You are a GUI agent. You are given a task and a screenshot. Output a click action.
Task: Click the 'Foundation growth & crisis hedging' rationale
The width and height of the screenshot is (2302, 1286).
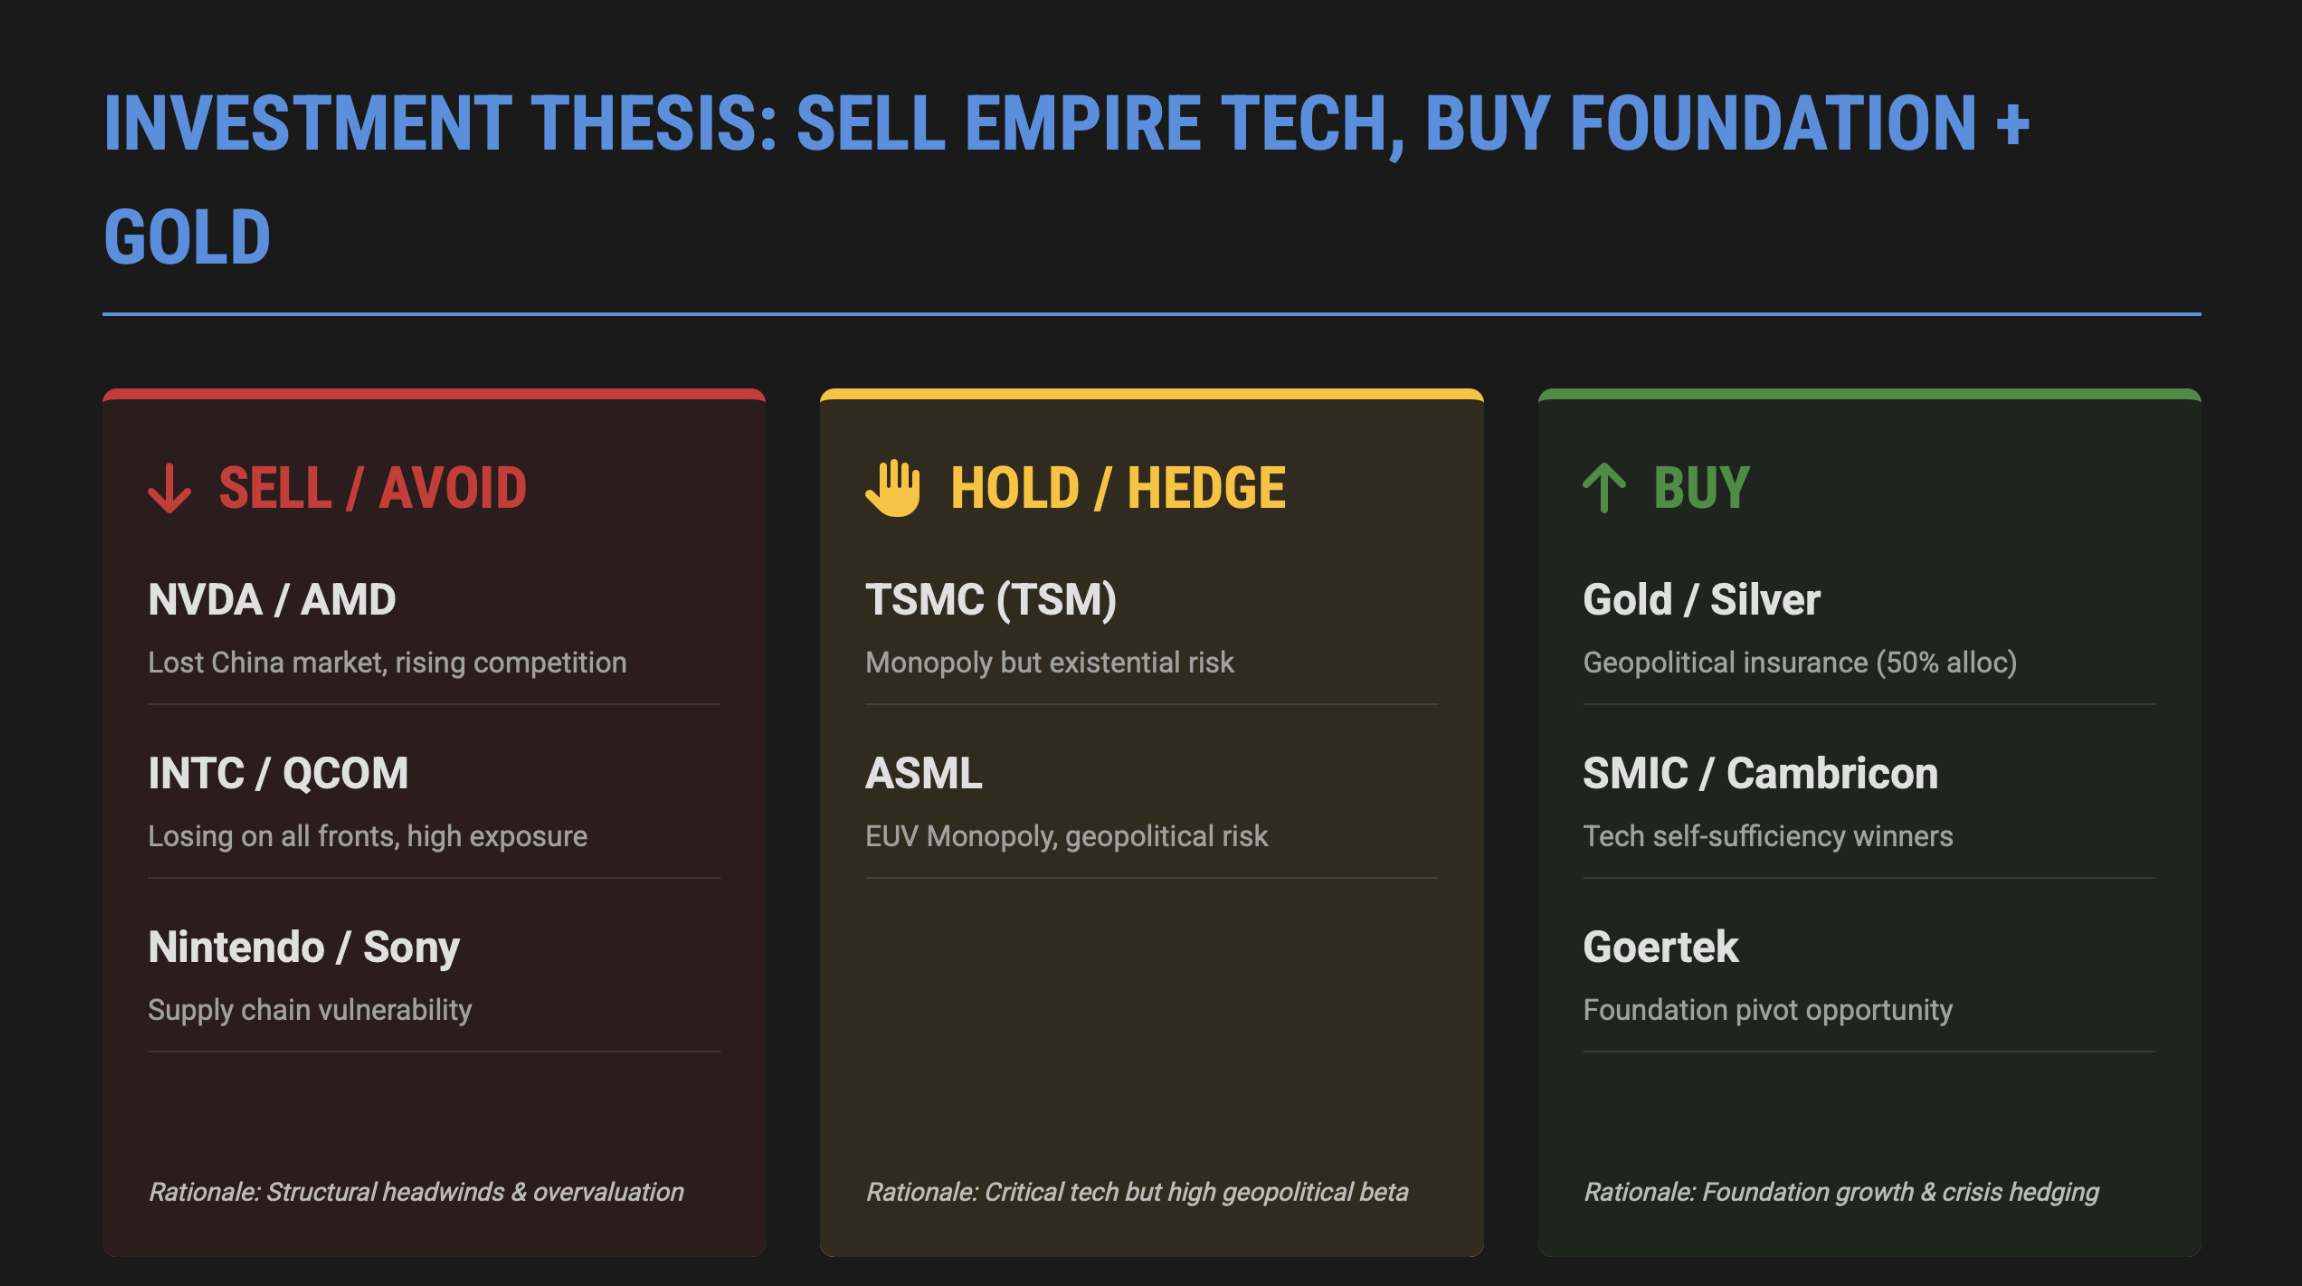click(1841, 1192)
